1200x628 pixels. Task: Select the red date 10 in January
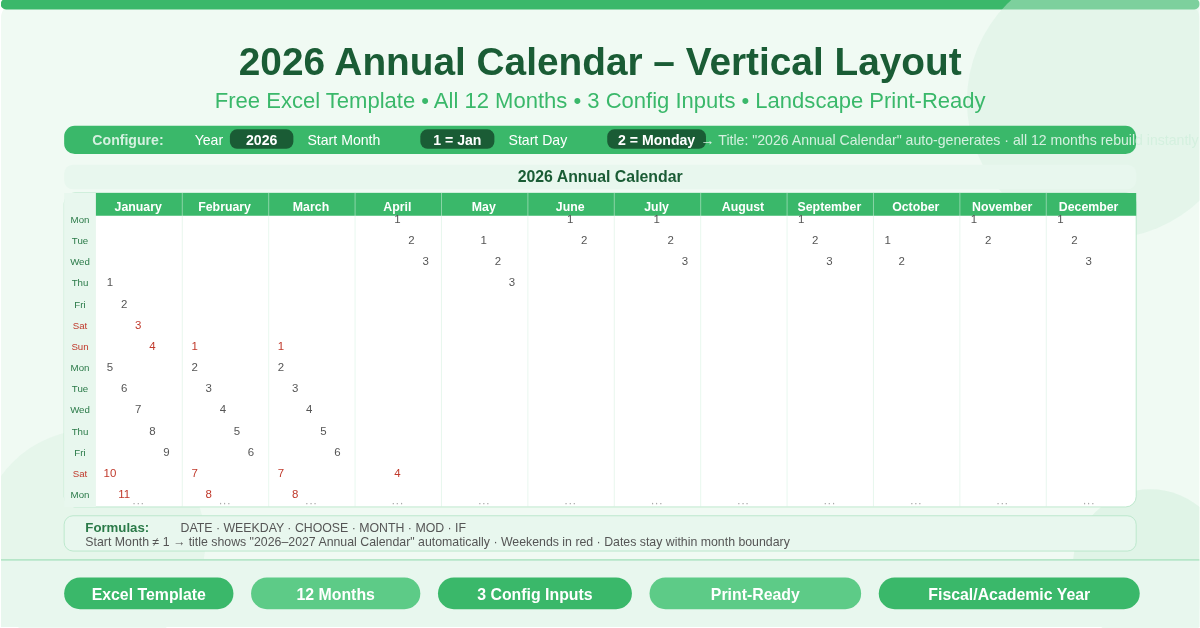click(110, 473)
